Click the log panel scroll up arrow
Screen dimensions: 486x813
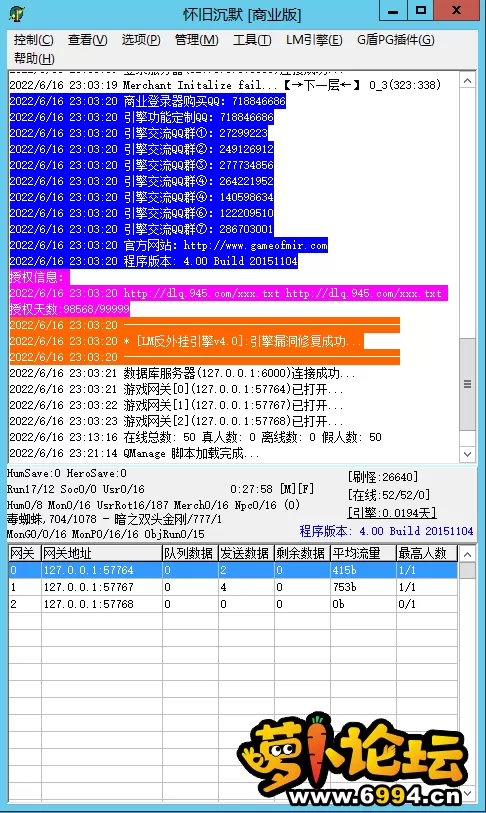tap(467, 81)
